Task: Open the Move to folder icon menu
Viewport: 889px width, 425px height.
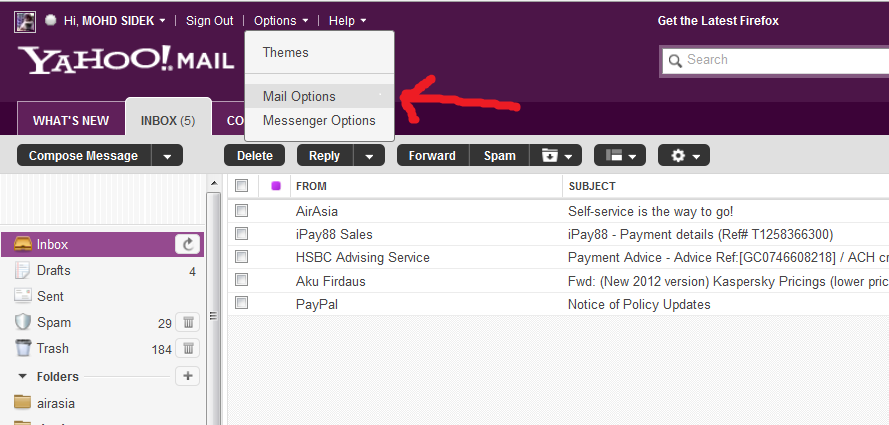Action: (x=556, y=155)
